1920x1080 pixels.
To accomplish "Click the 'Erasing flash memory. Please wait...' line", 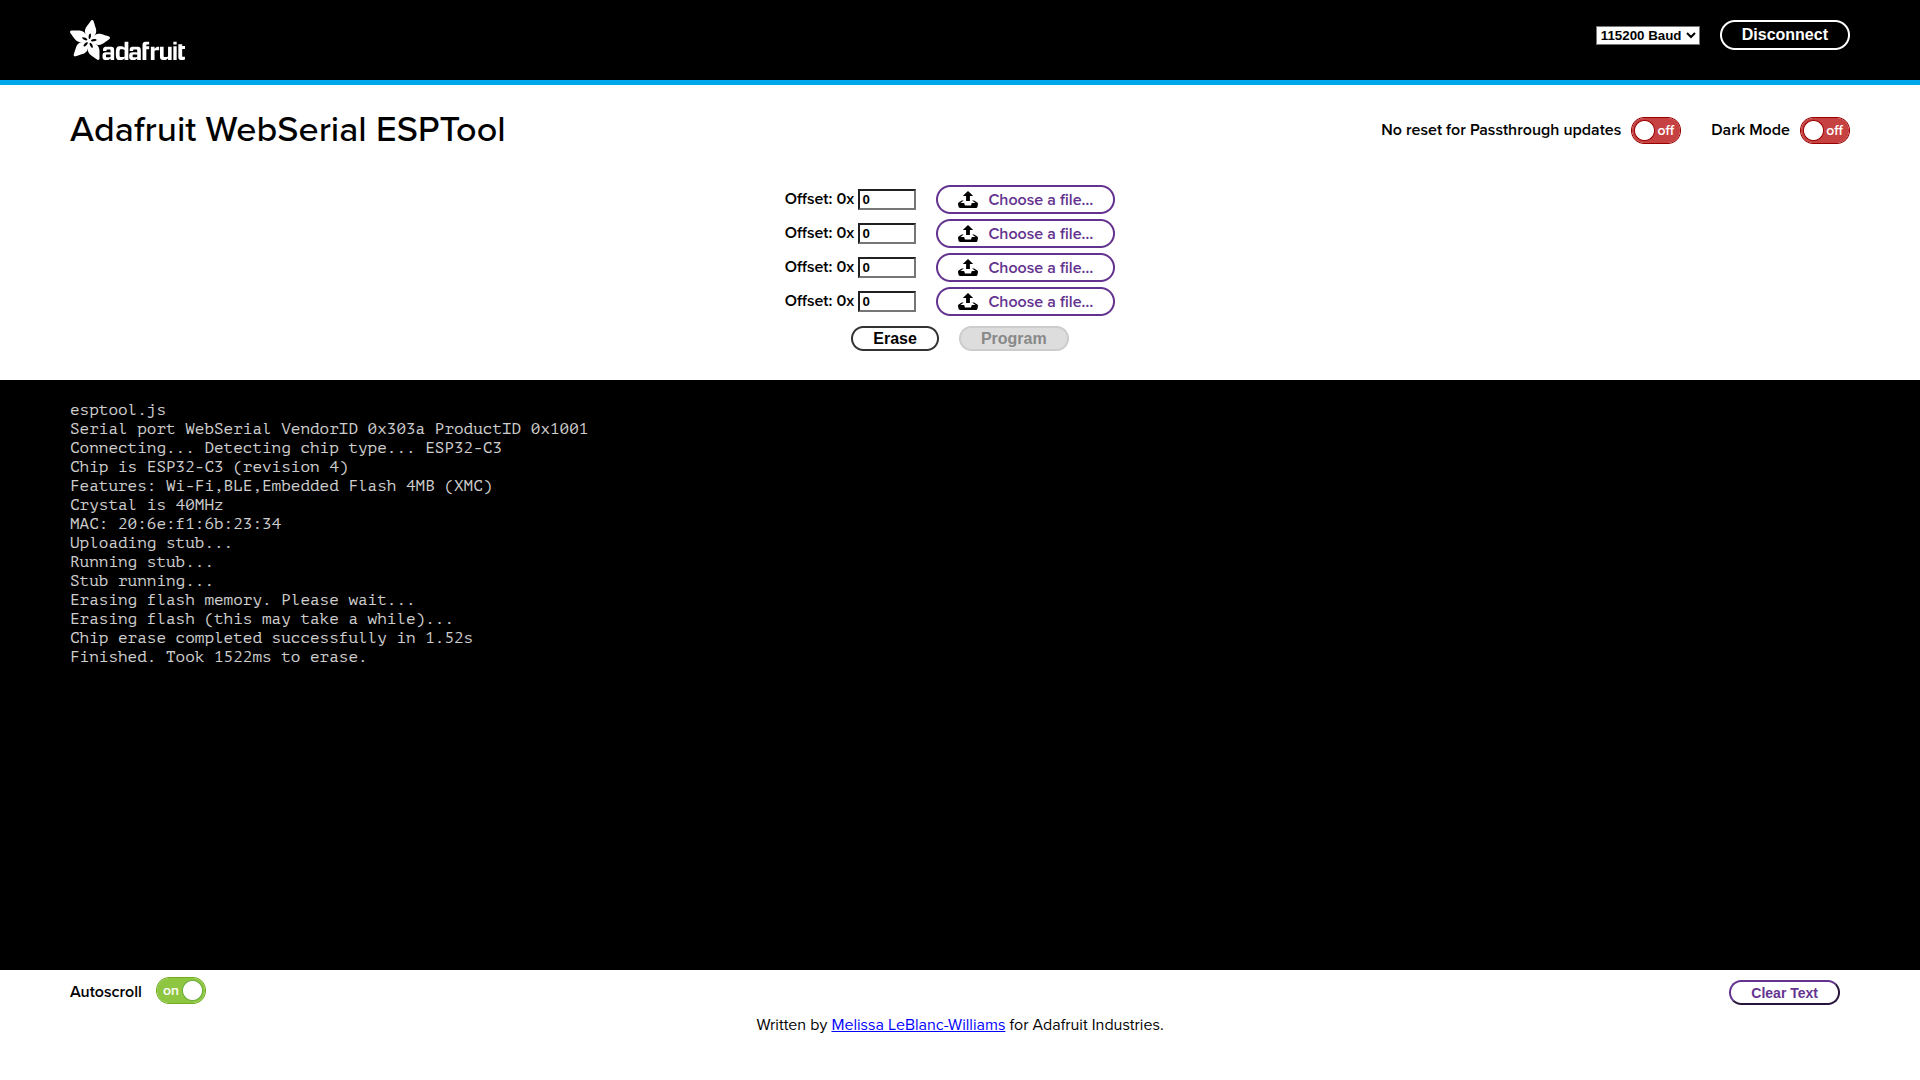I will (x=242, y=600).
